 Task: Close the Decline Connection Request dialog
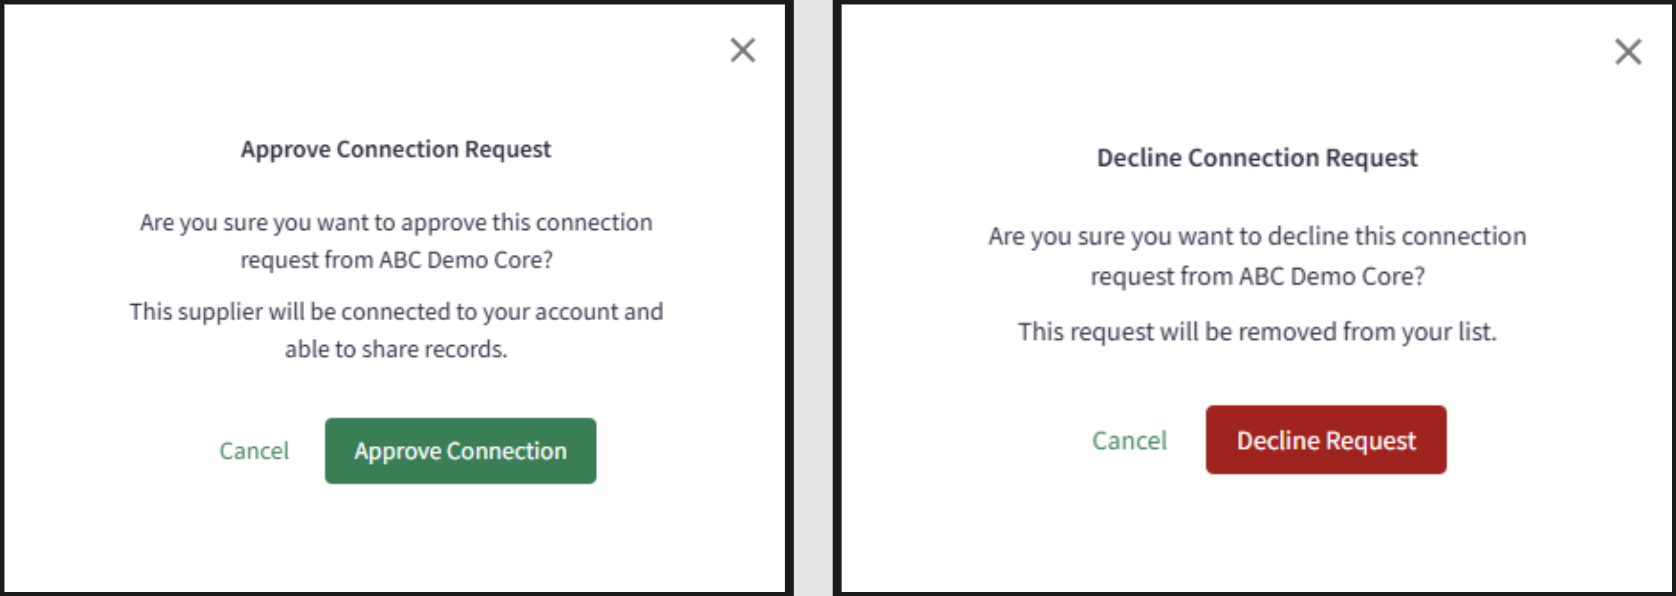1627,51
